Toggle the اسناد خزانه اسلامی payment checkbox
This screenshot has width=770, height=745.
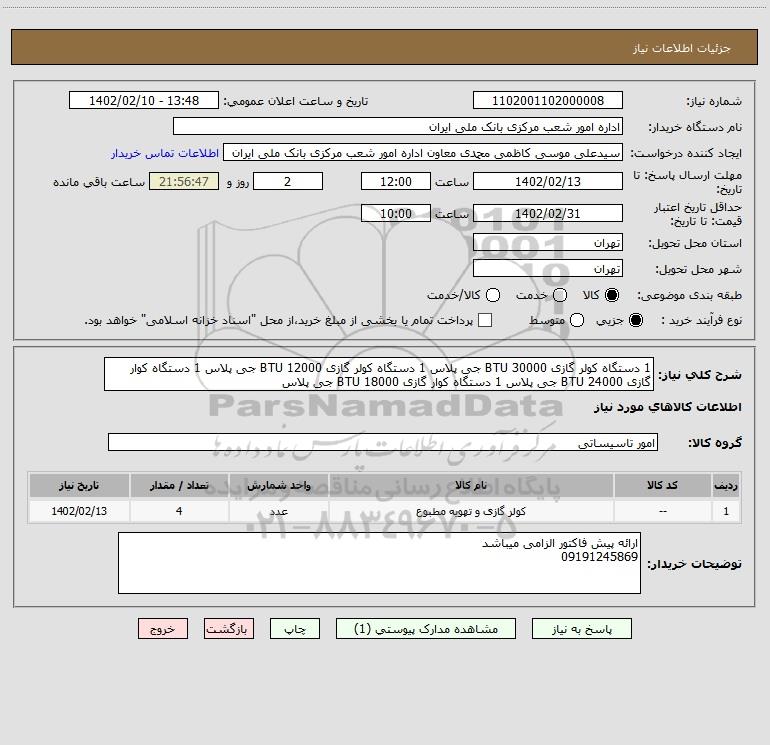(x=485, y=320)
